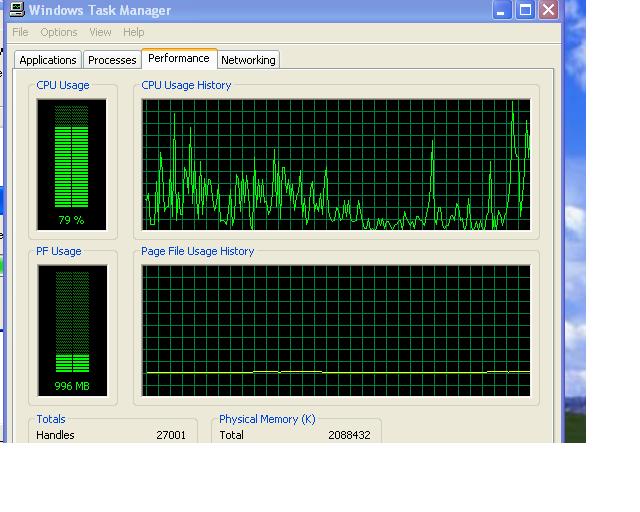Open the Help menu

tap(133, 32)
